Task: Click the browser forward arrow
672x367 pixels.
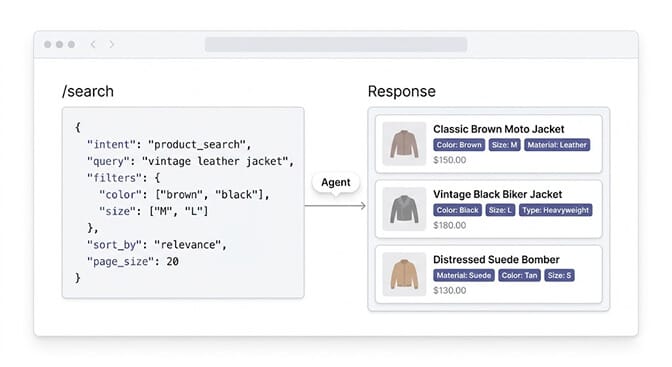Action: 111,44
